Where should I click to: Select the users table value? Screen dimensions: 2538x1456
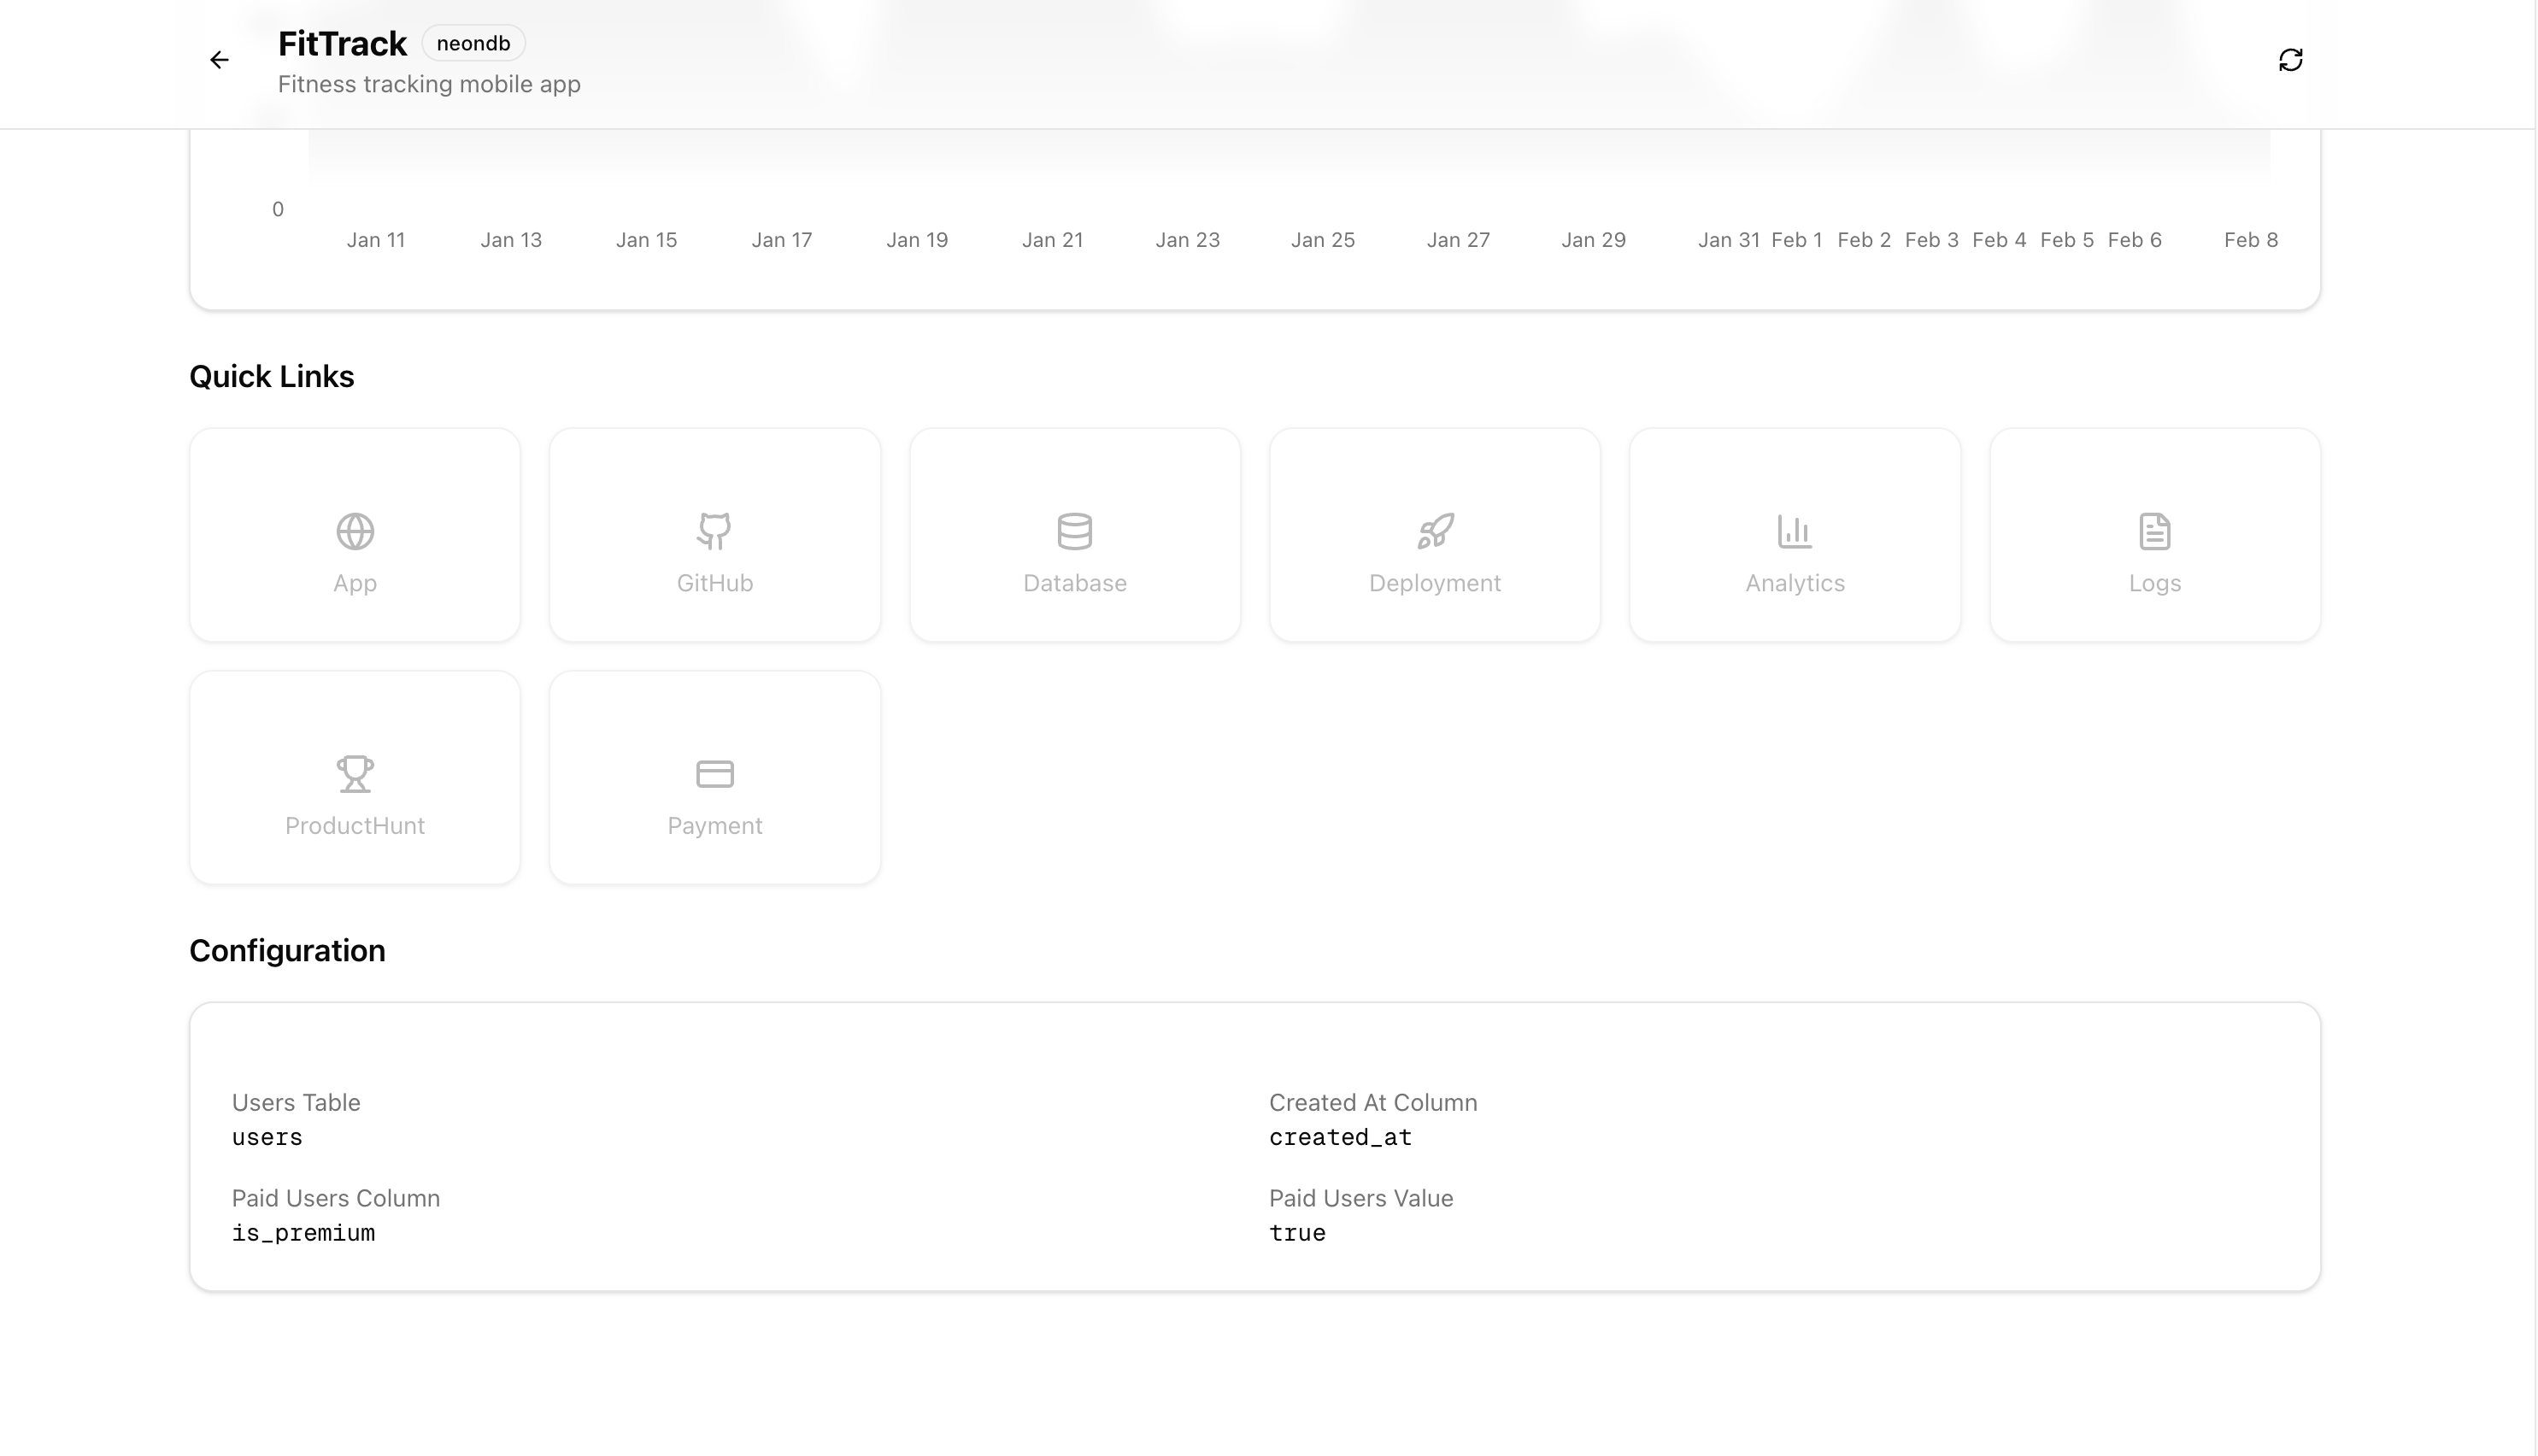(x=267, y=1138)
